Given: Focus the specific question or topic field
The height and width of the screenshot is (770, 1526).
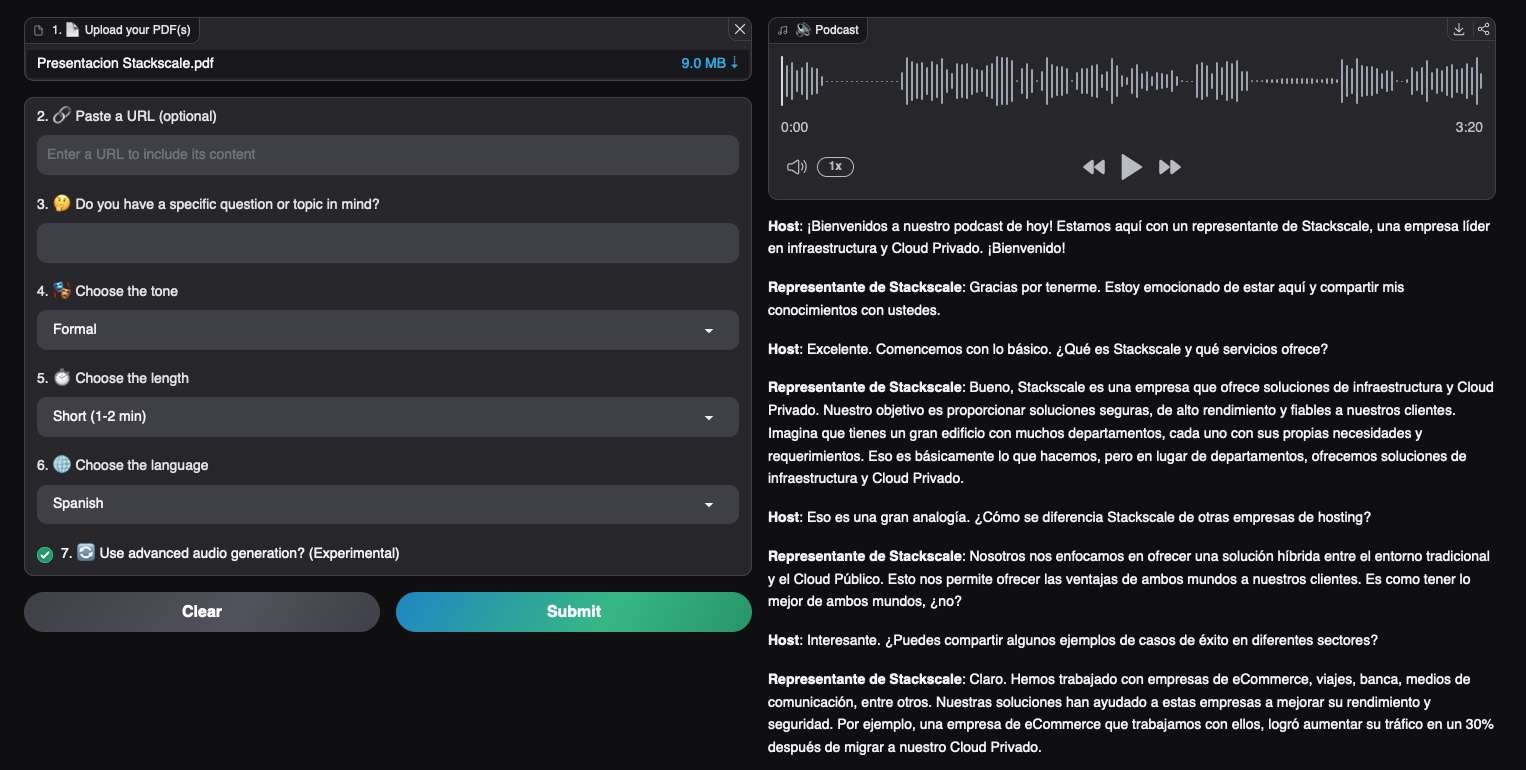Looking at the screenshot, I should pyautogui.click(x=387, y=243).
